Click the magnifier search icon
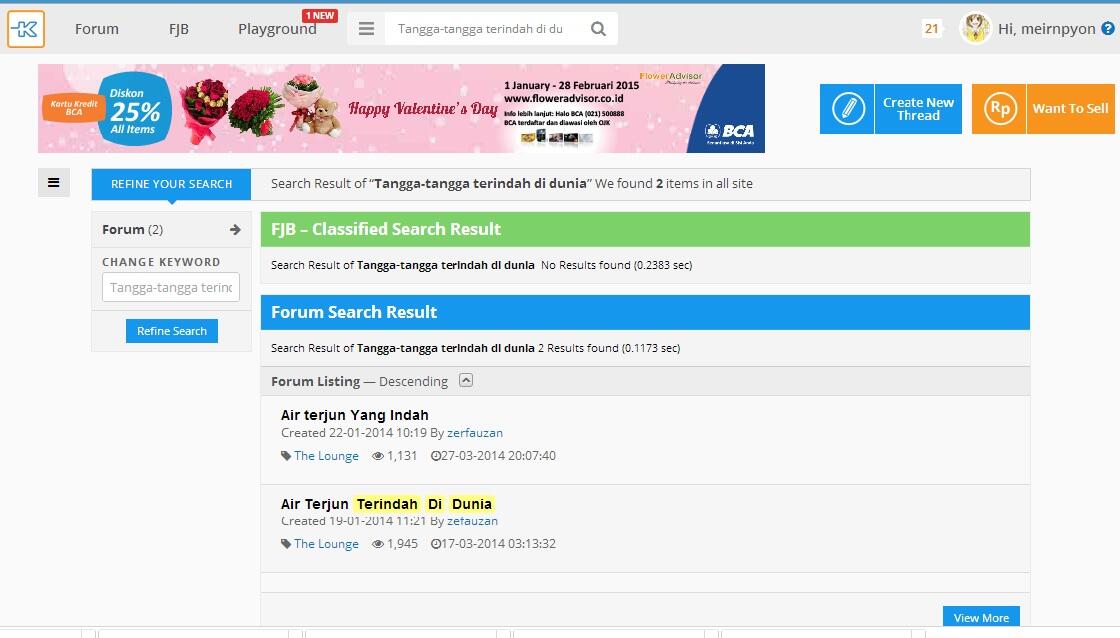 [599, 29]
